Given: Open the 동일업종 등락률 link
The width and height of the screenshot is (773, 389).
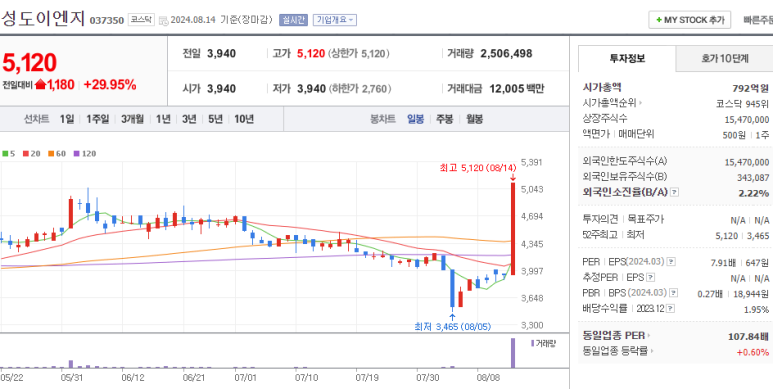Looking at the screenshot, I should tap(617, 352).
